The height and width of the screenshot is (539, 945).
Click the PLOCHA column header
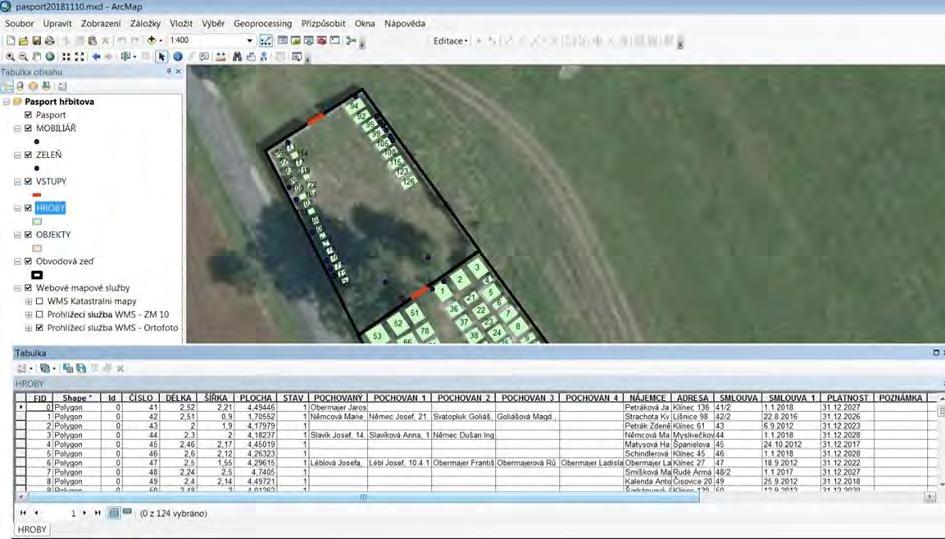256,398
